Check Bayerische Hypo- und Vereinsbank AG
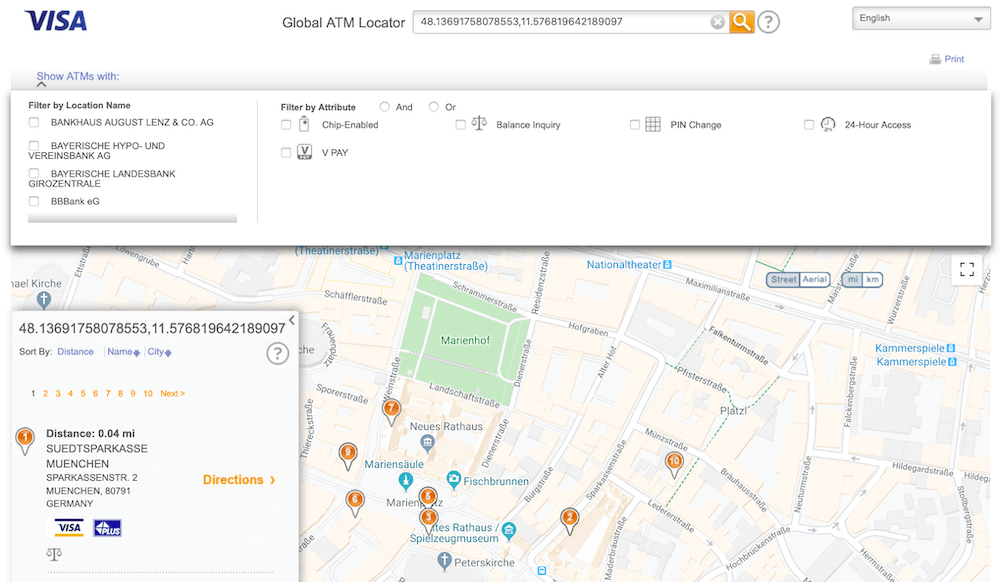The image size is (1000, 582). pos(34,146)
